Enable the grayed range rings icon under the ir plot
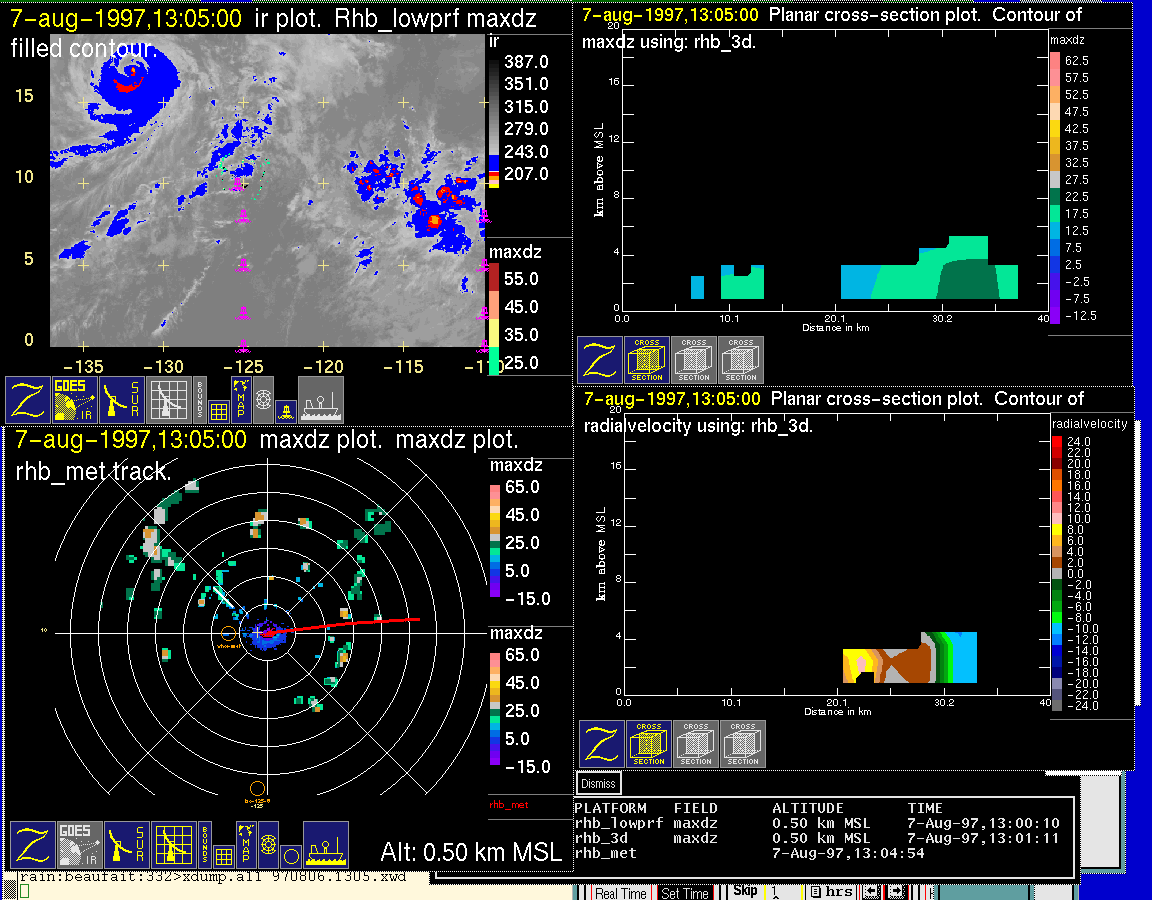 pos(263,398)
